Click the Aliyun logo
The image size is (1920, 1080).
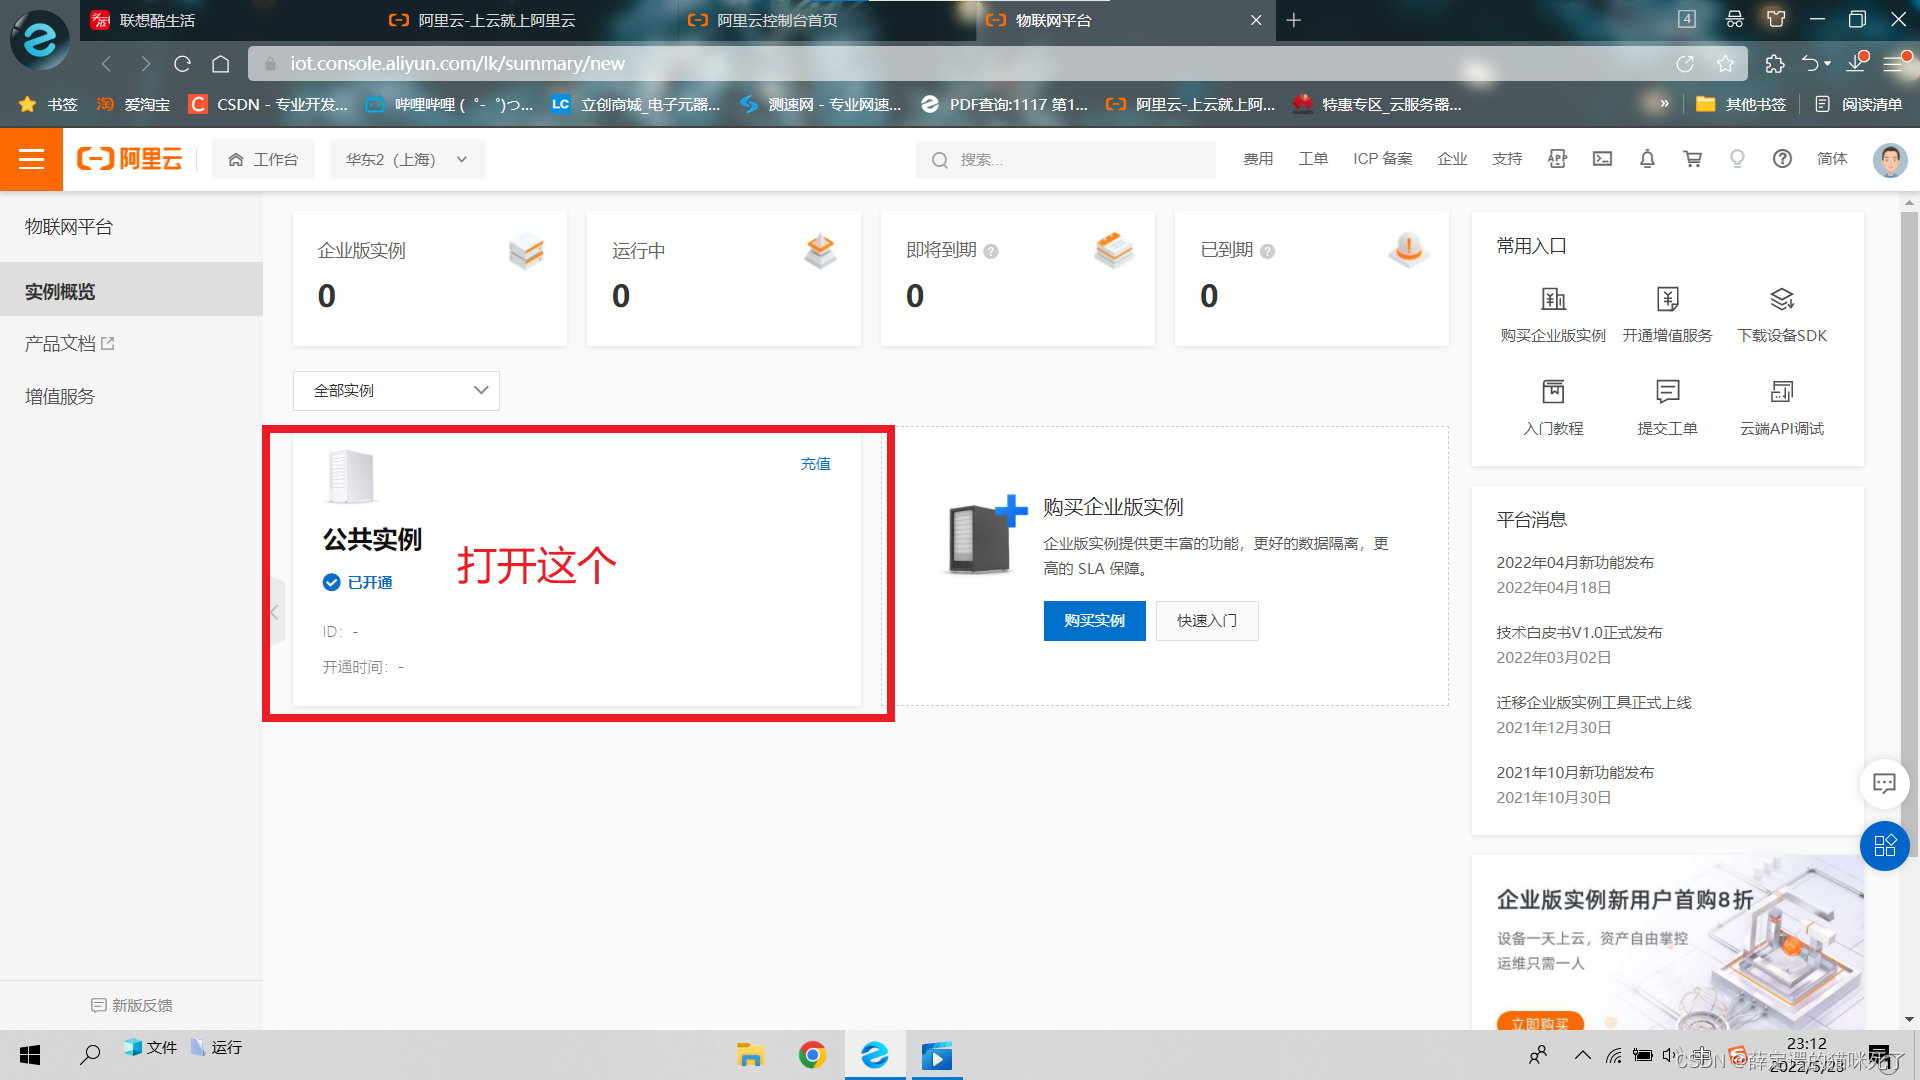click(x=130, y=159)
